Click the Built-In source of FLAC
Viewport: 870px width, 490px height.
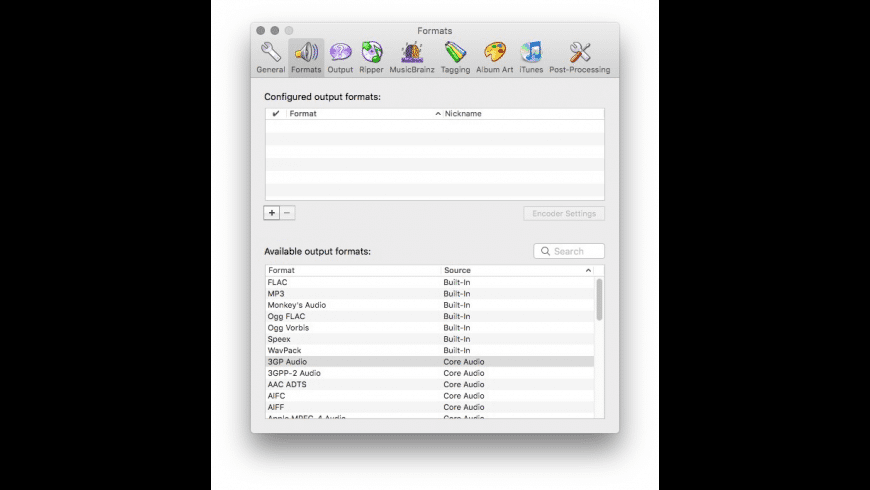(x=457, y=282)
